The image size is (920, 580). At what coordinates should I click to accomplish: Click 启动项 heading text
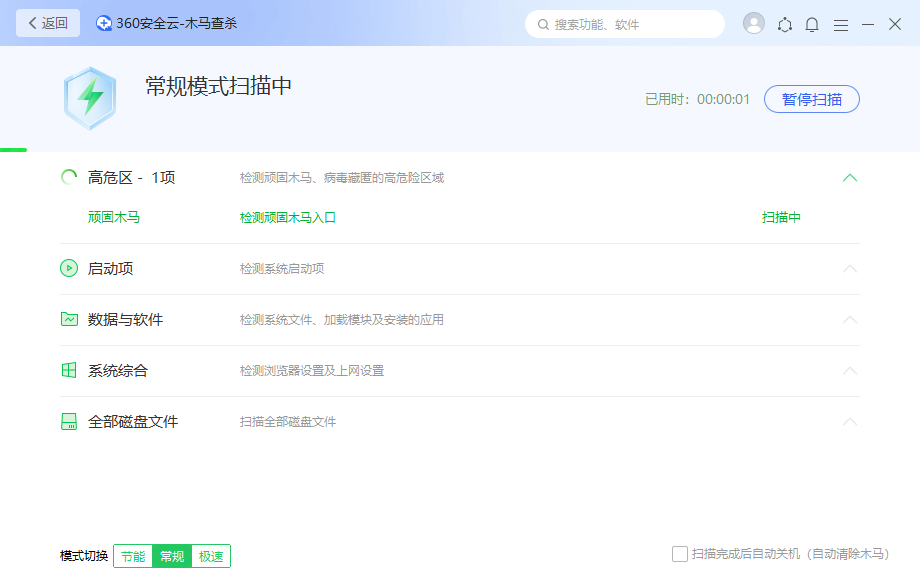click(110, 269)
